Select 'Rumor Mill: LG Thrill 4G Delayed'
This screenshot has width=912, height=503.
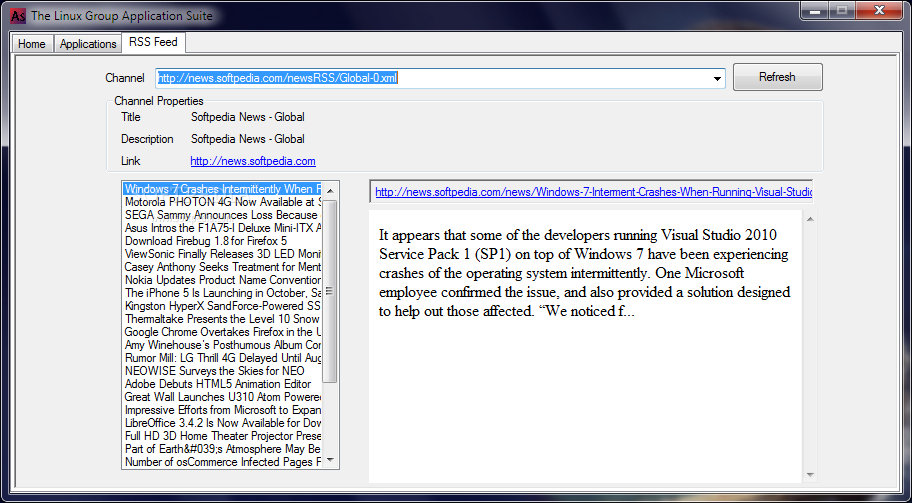click(x=222, y=358)
